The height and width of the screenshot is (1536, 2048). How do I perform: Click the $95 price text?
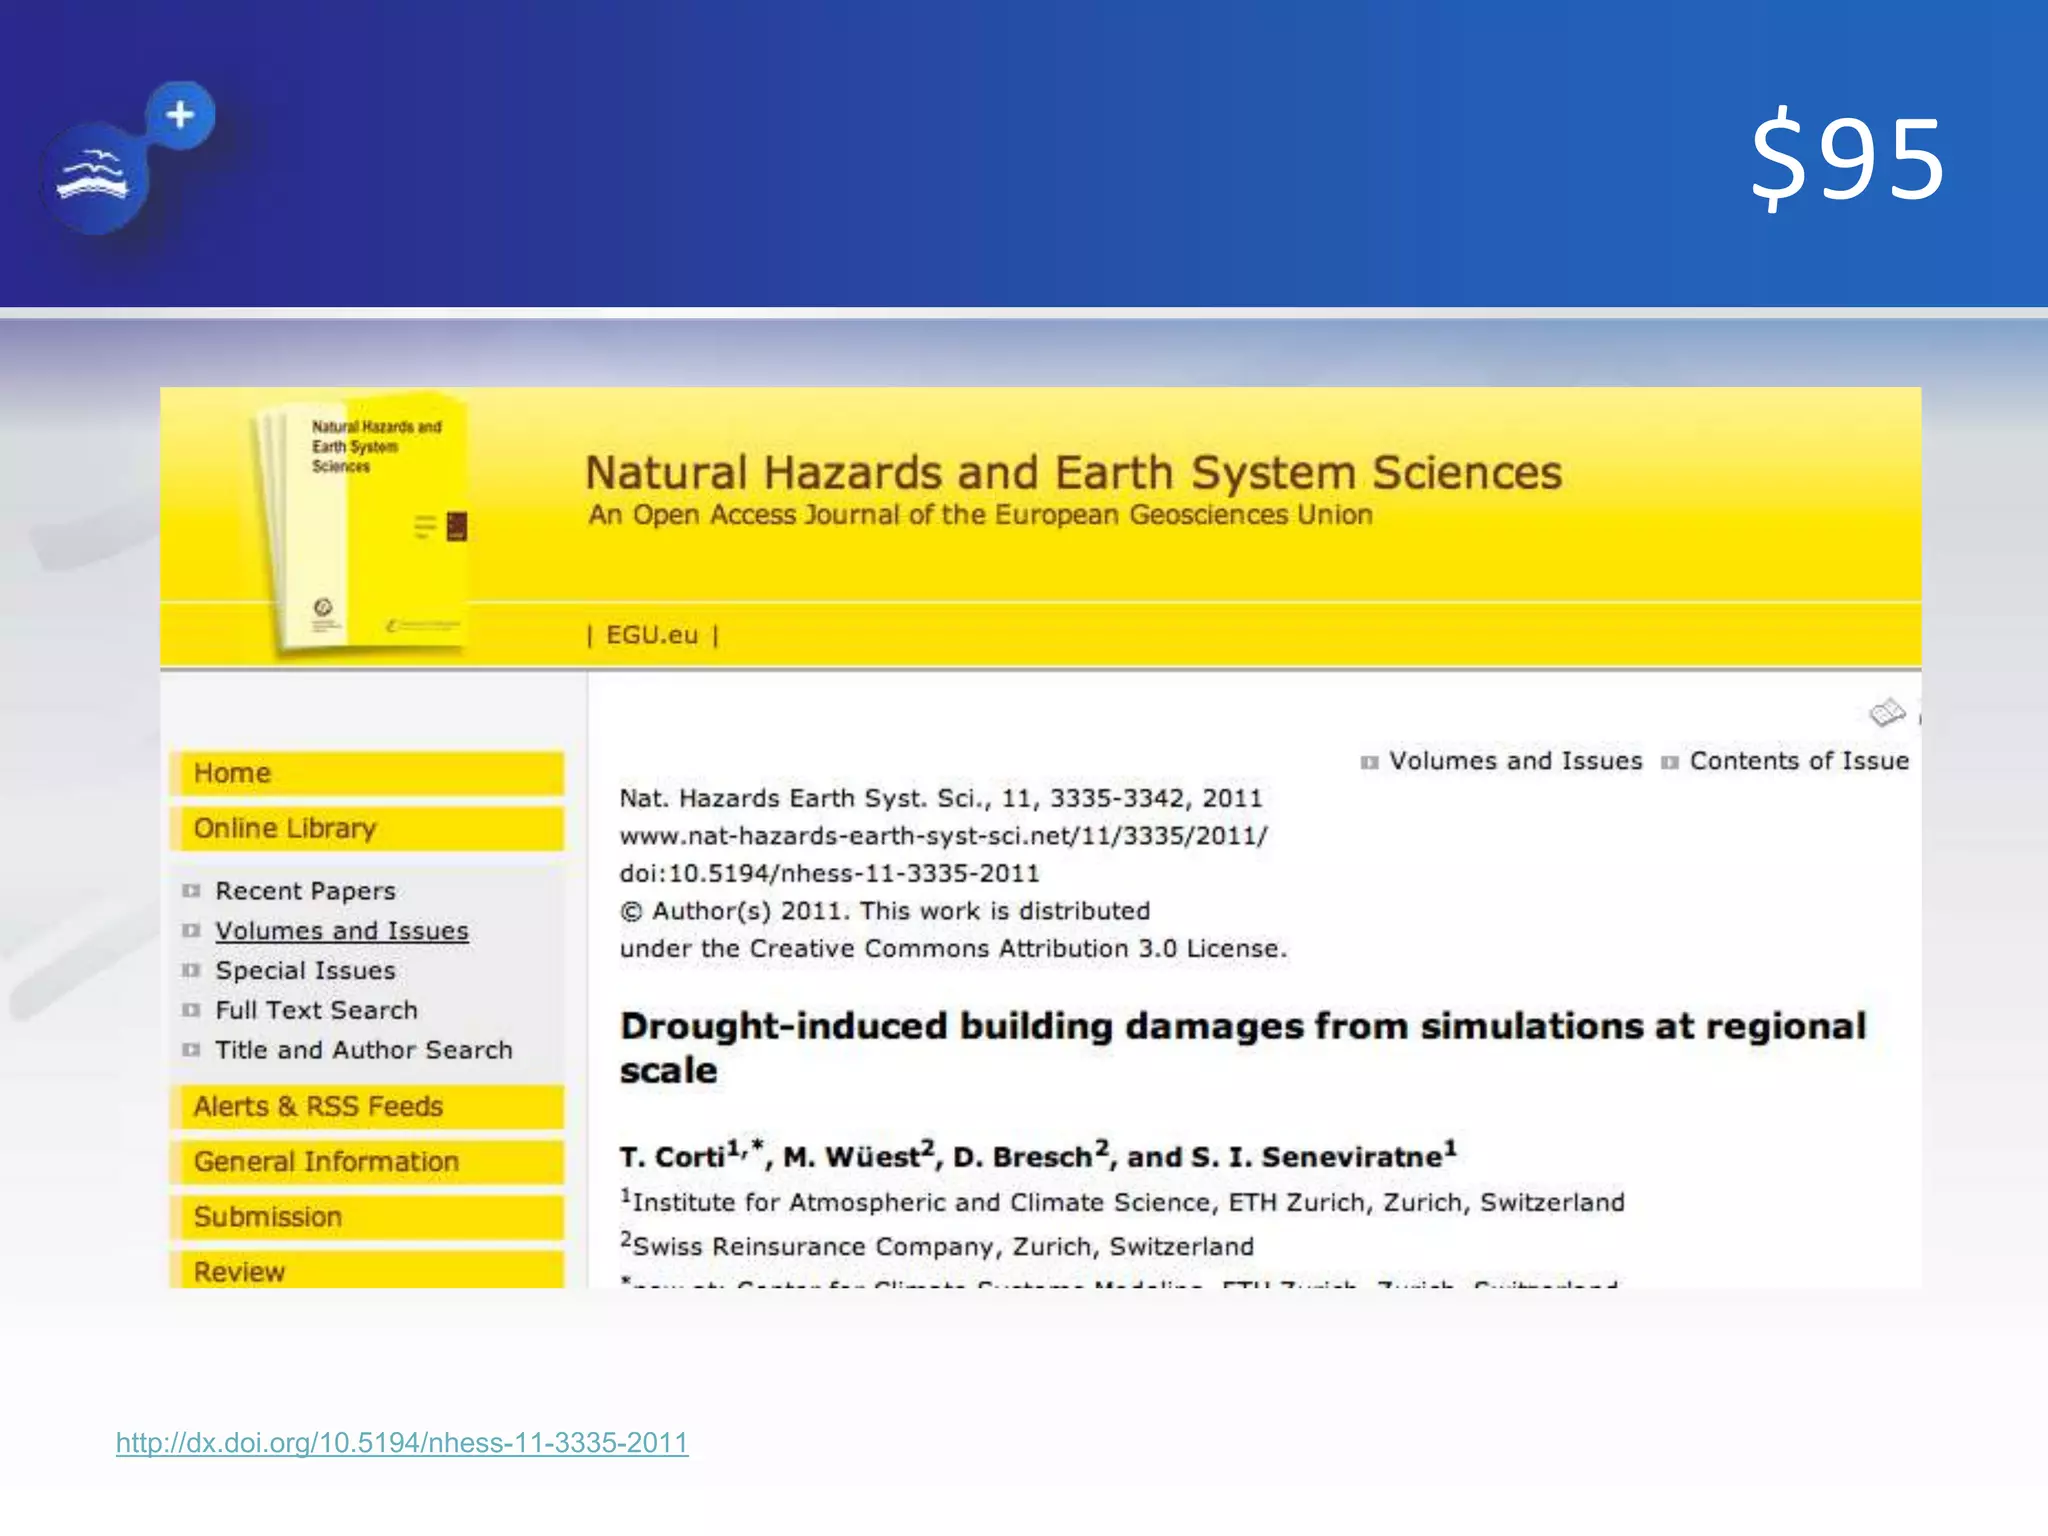(1848, 158)
